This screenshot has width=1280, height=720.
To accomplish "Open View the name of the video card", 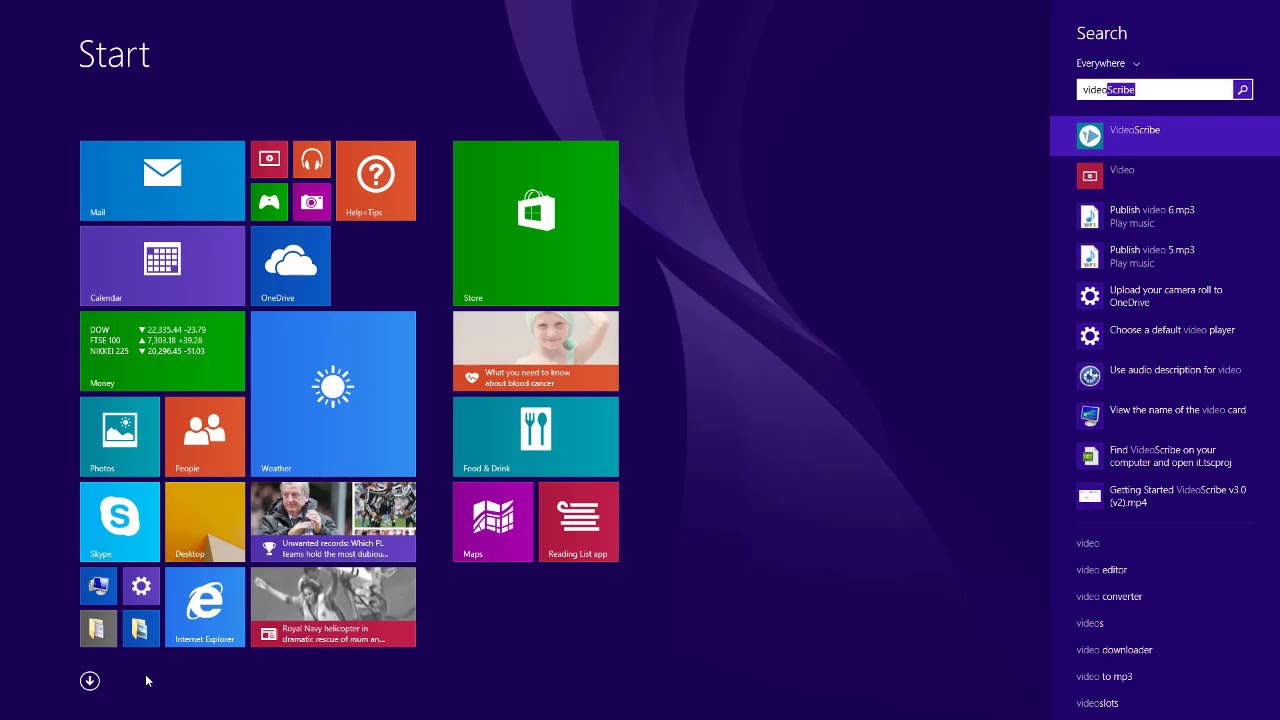I will point(1165,416).
